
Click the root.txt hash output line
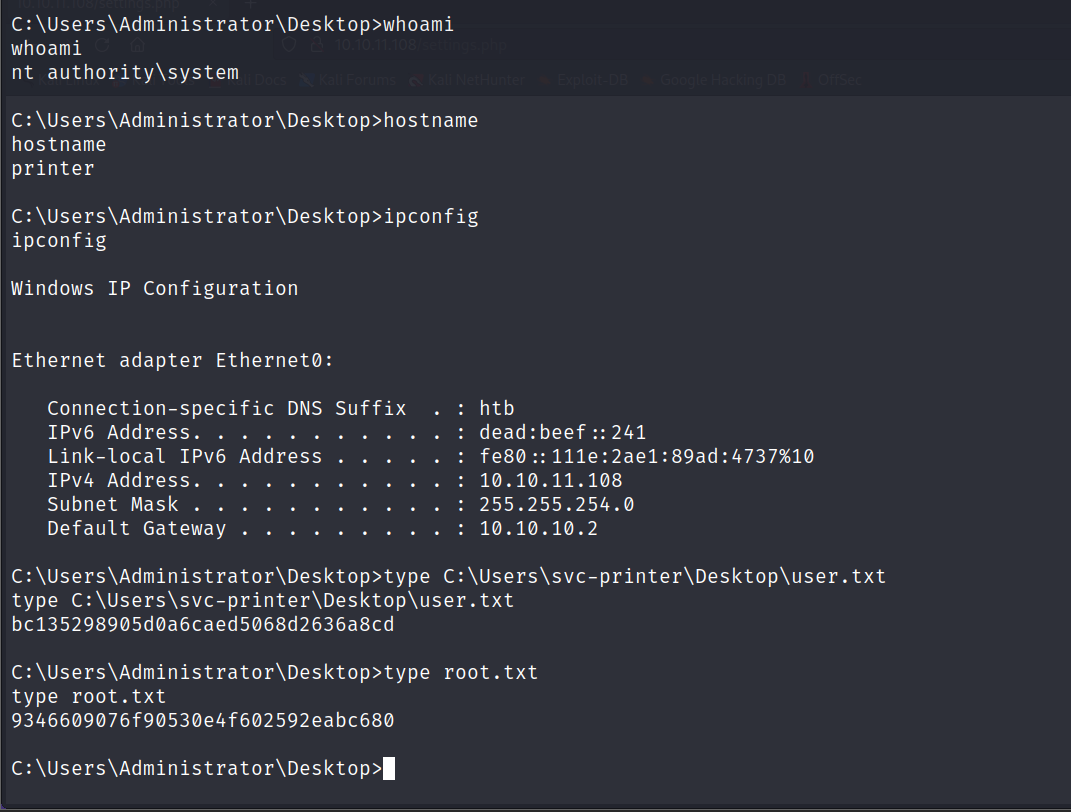[x=203, y=721]
